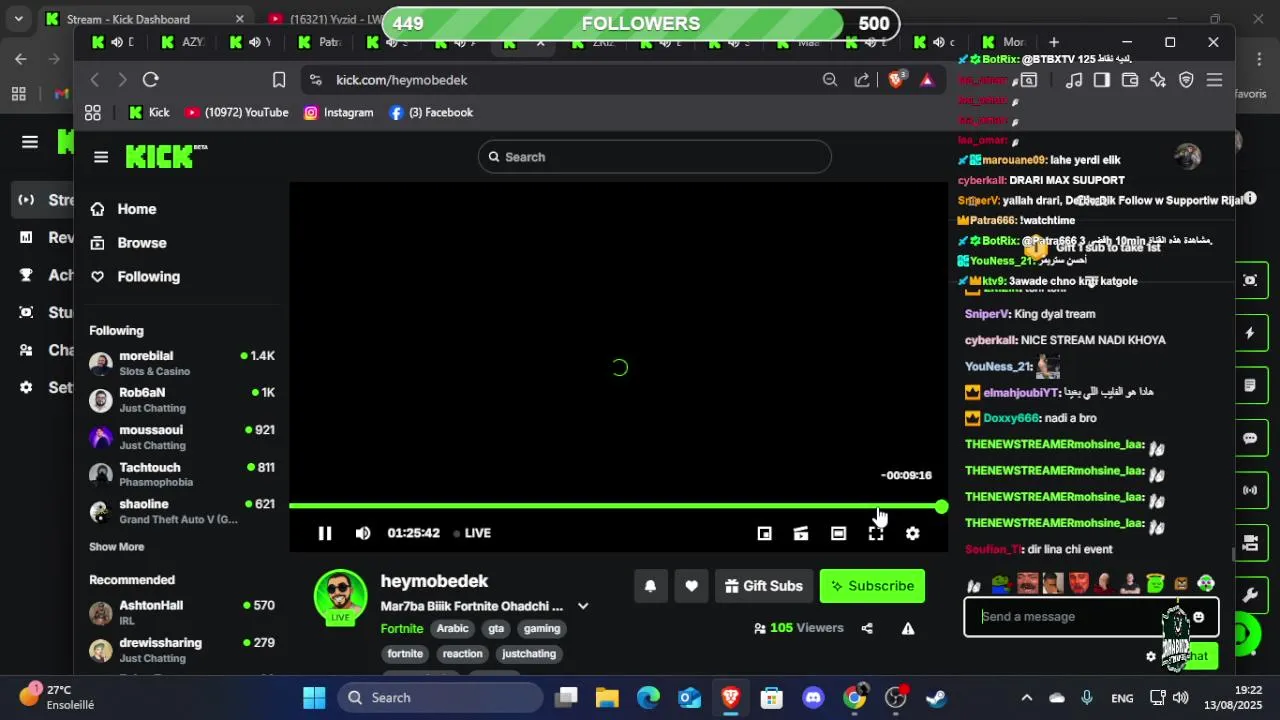Follow channel with the heart button
The height and width of the screenshot is (720, 1280).
coord(691,586)
